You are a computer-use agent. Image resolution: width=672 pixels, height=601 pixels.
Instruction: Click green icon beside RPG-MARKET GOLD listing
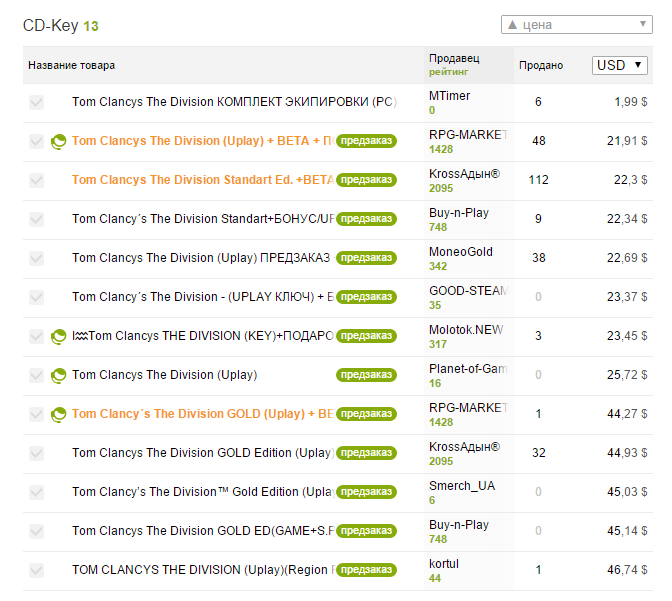click(x=59, y=414)
